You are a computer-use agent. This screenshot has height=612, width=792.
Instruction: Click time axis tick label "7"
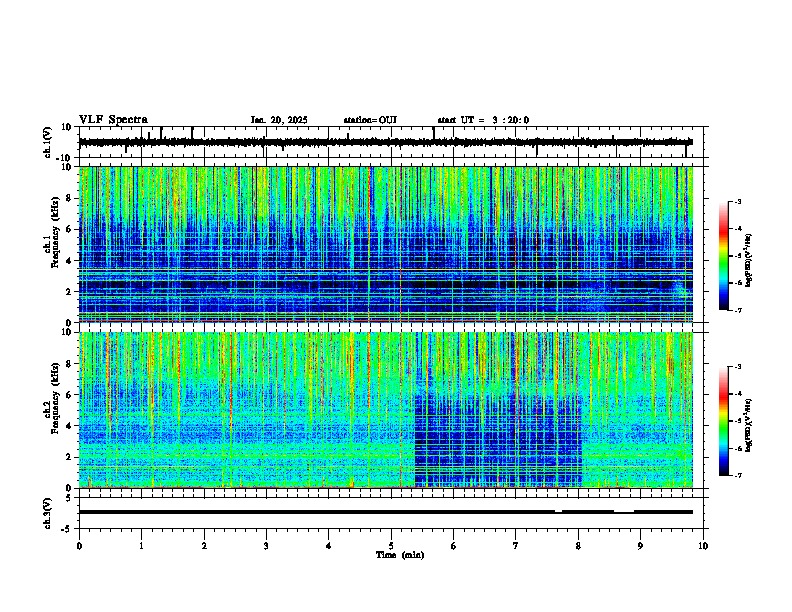click(516, 546)
